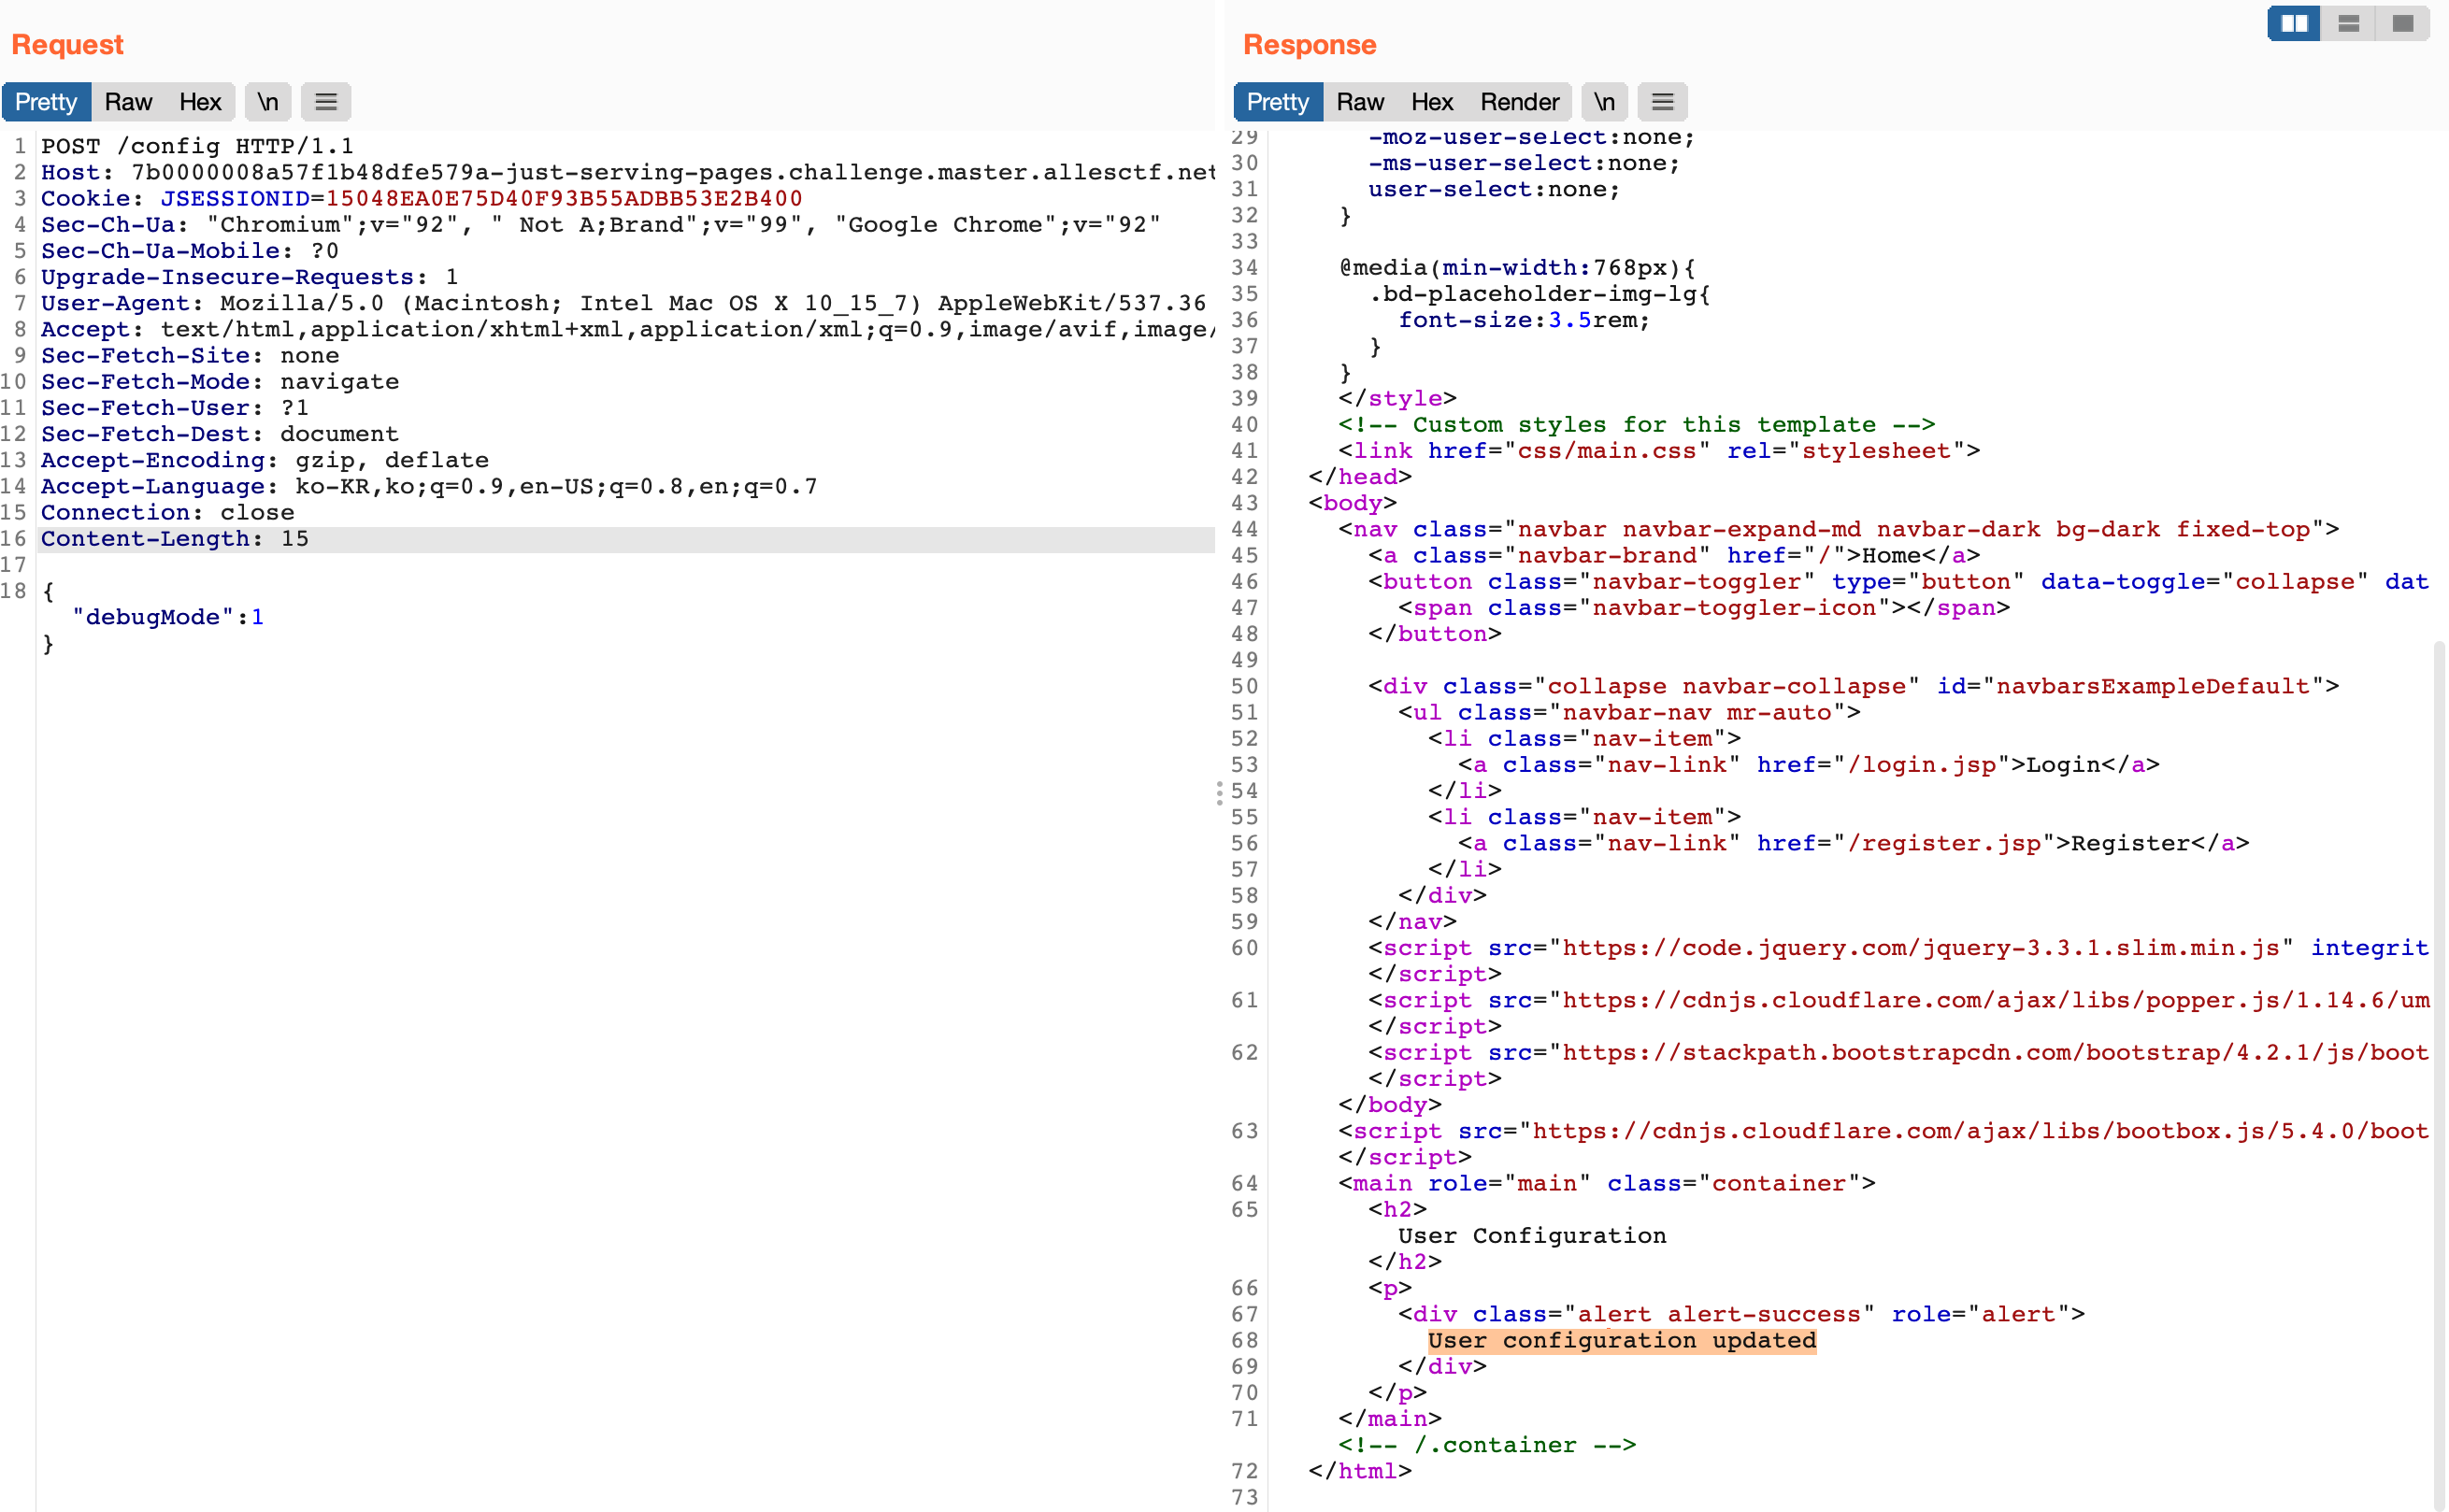Click the navbar-toggler-icon span line

(x=1704, y=608)
